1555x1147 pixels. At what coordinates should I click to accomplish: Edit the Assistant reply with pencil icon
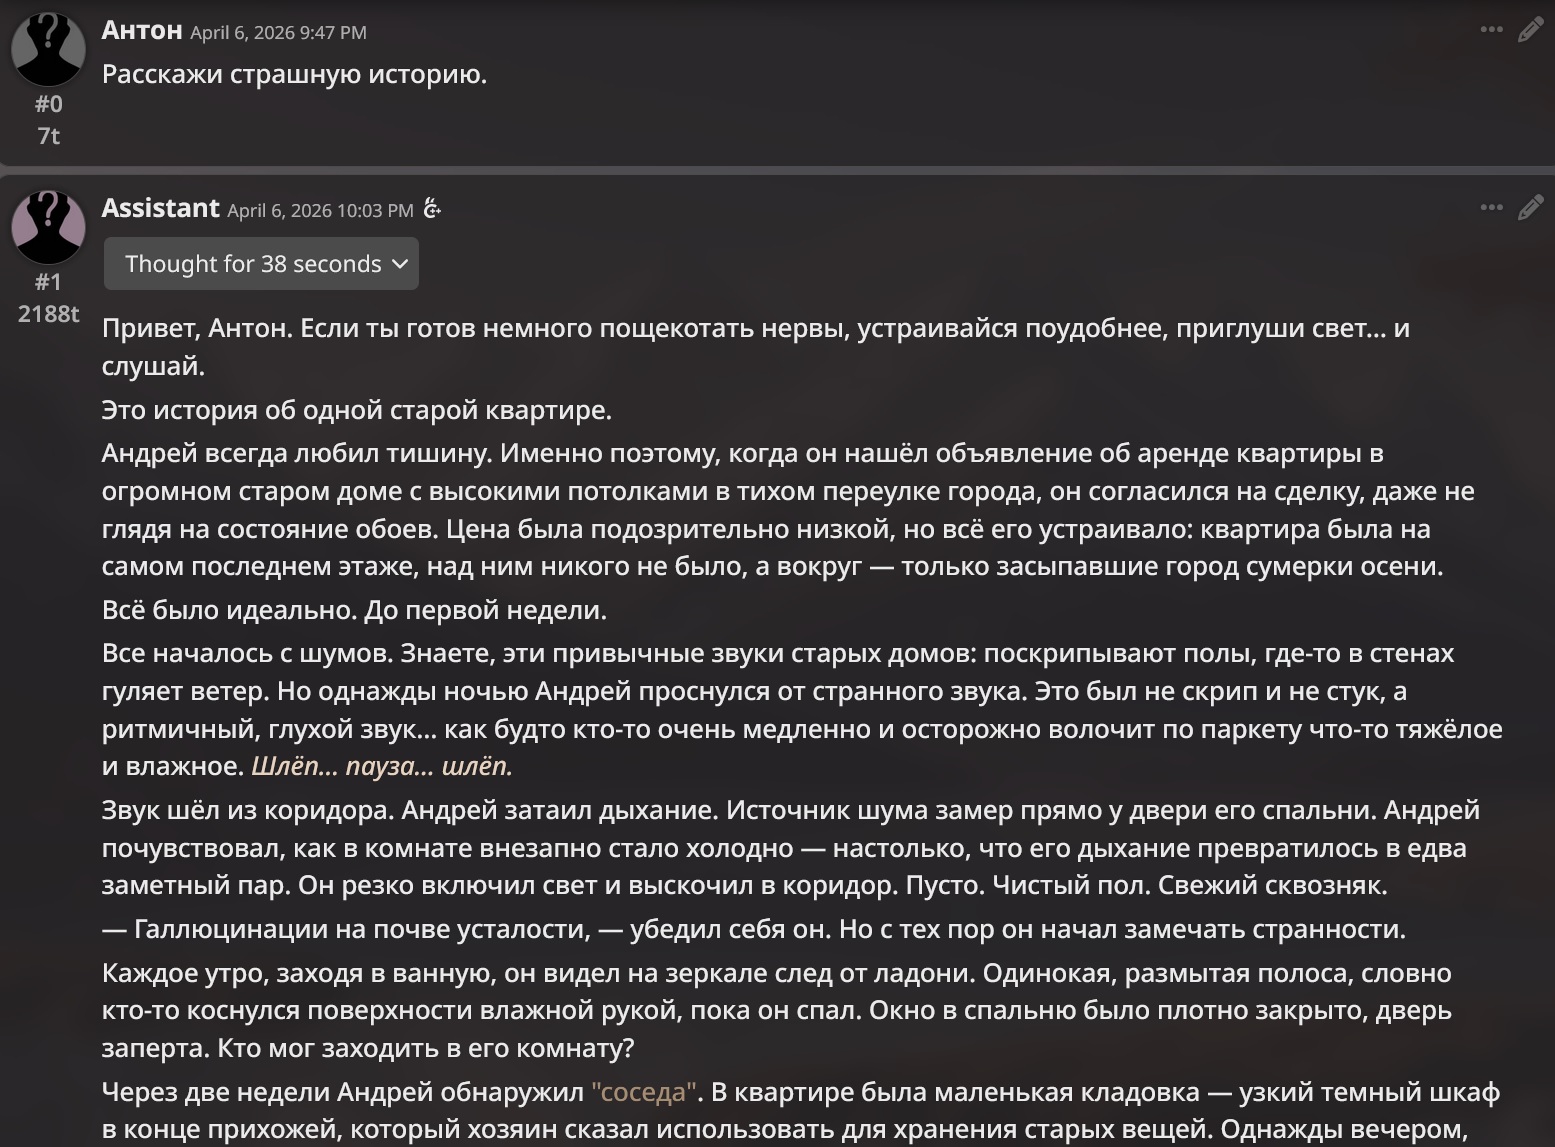(1530, 208)
